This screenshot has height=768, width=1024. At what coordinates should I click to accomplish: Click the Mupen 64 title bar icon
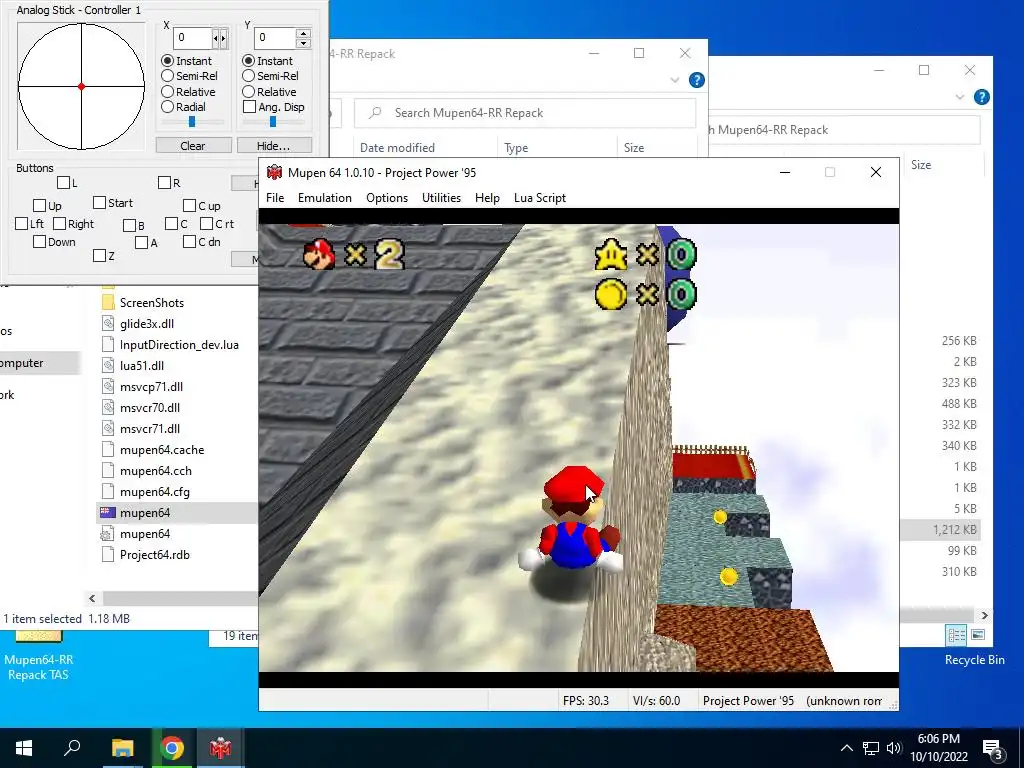point(274,172)
